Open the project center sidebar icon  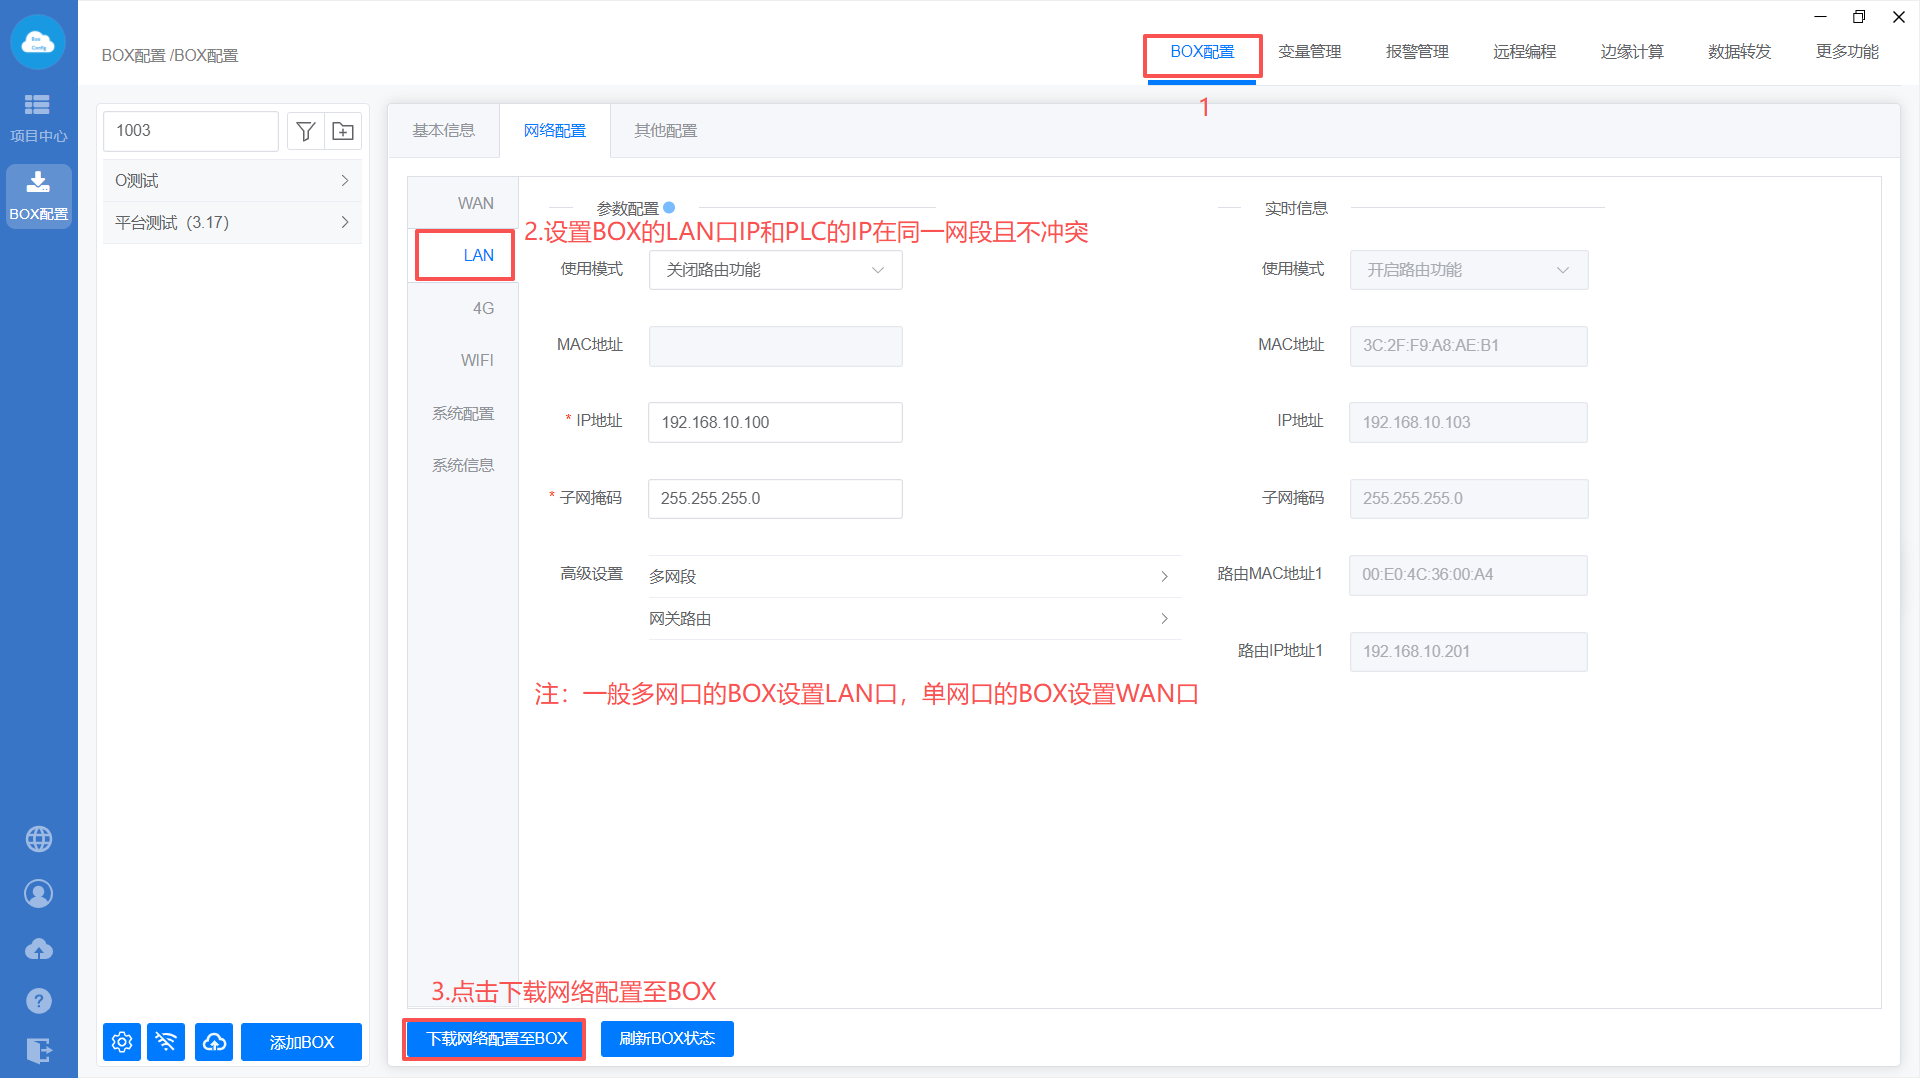coord(38,117)
